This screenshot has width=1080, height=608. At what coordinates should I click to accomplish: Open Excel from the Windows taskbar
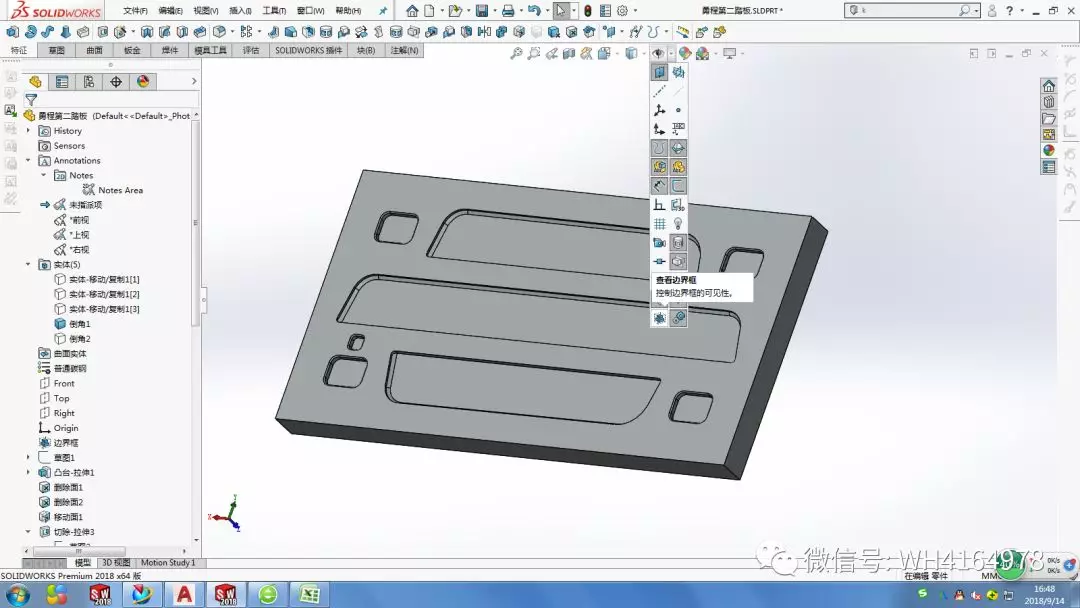click(x=309, y=594)
